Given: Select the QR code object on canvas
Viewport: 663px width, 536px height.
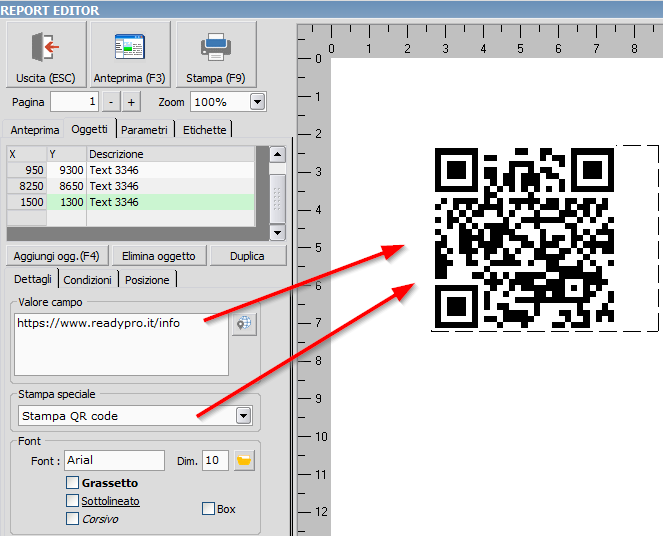Looking at the screenshot, I should [x=524, y=238].
